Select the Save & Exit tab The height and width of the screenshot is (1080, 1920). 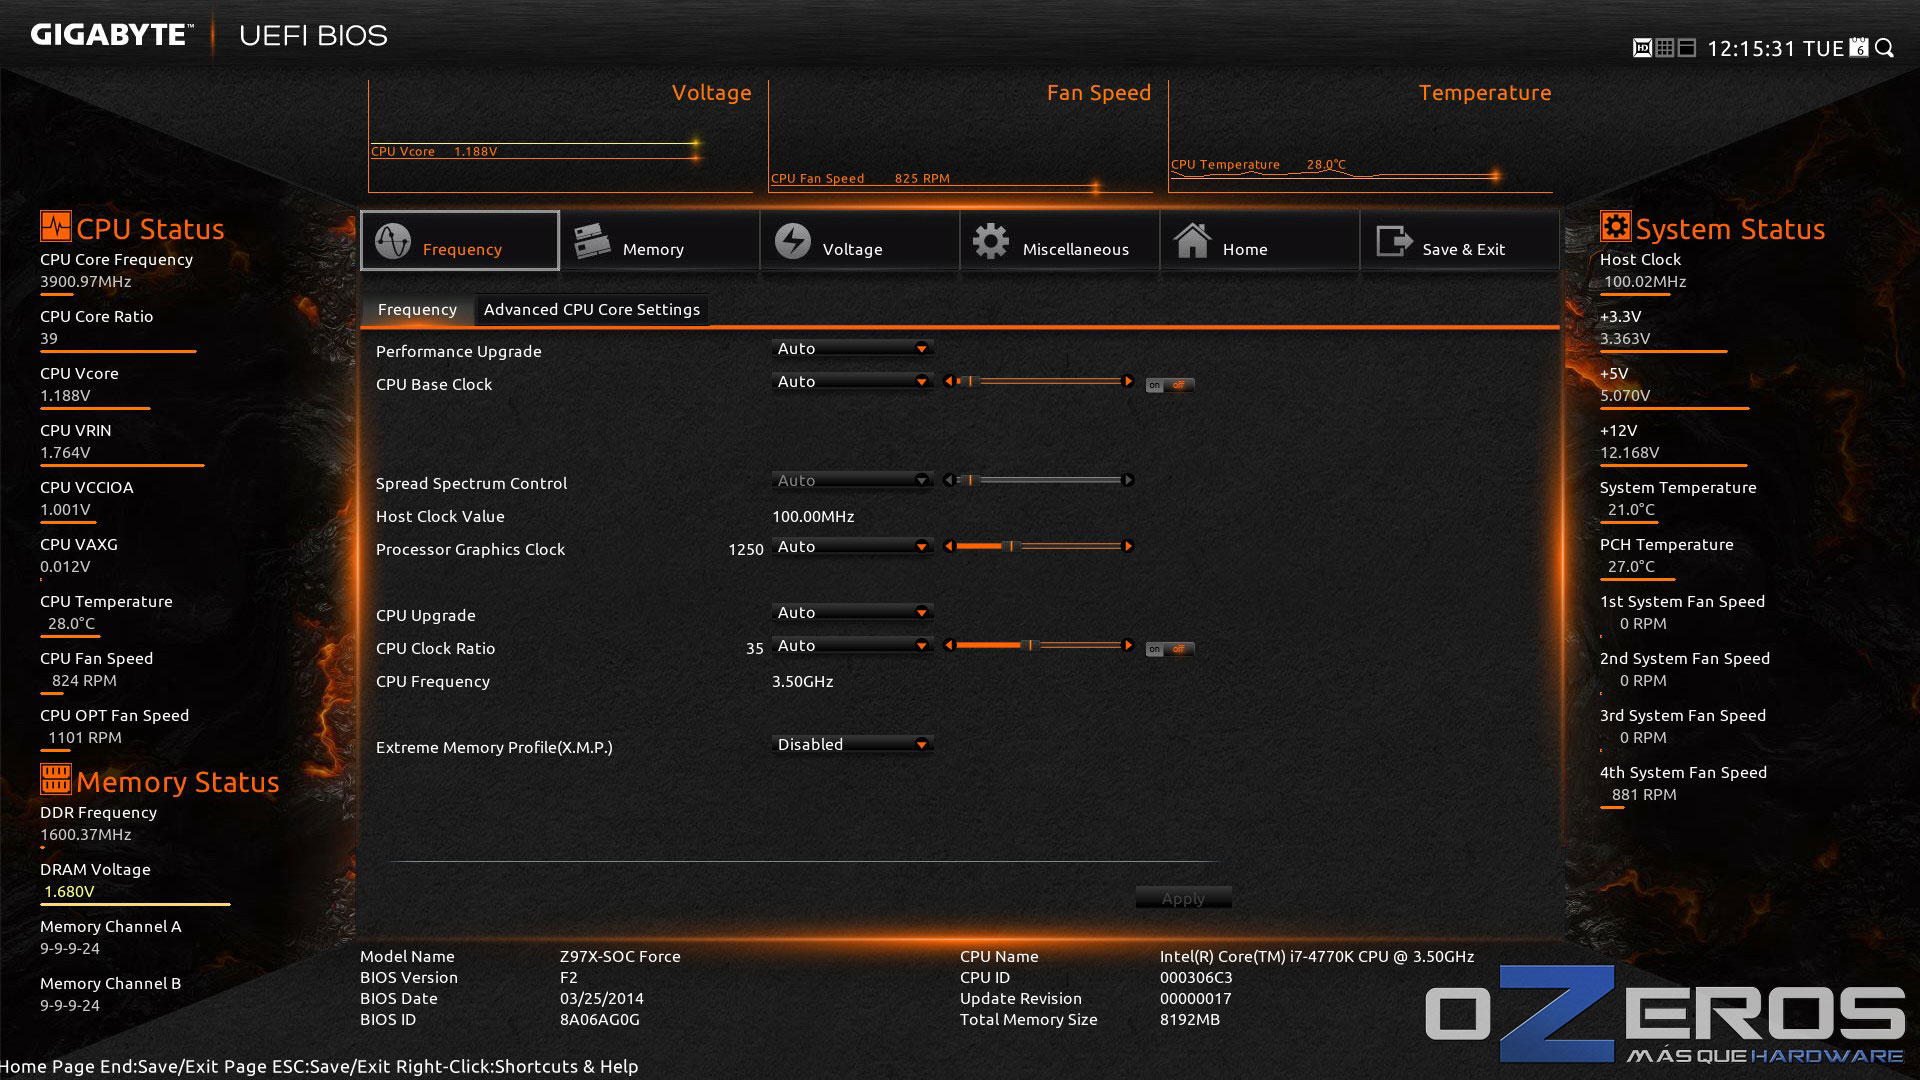pos(1460,240)
